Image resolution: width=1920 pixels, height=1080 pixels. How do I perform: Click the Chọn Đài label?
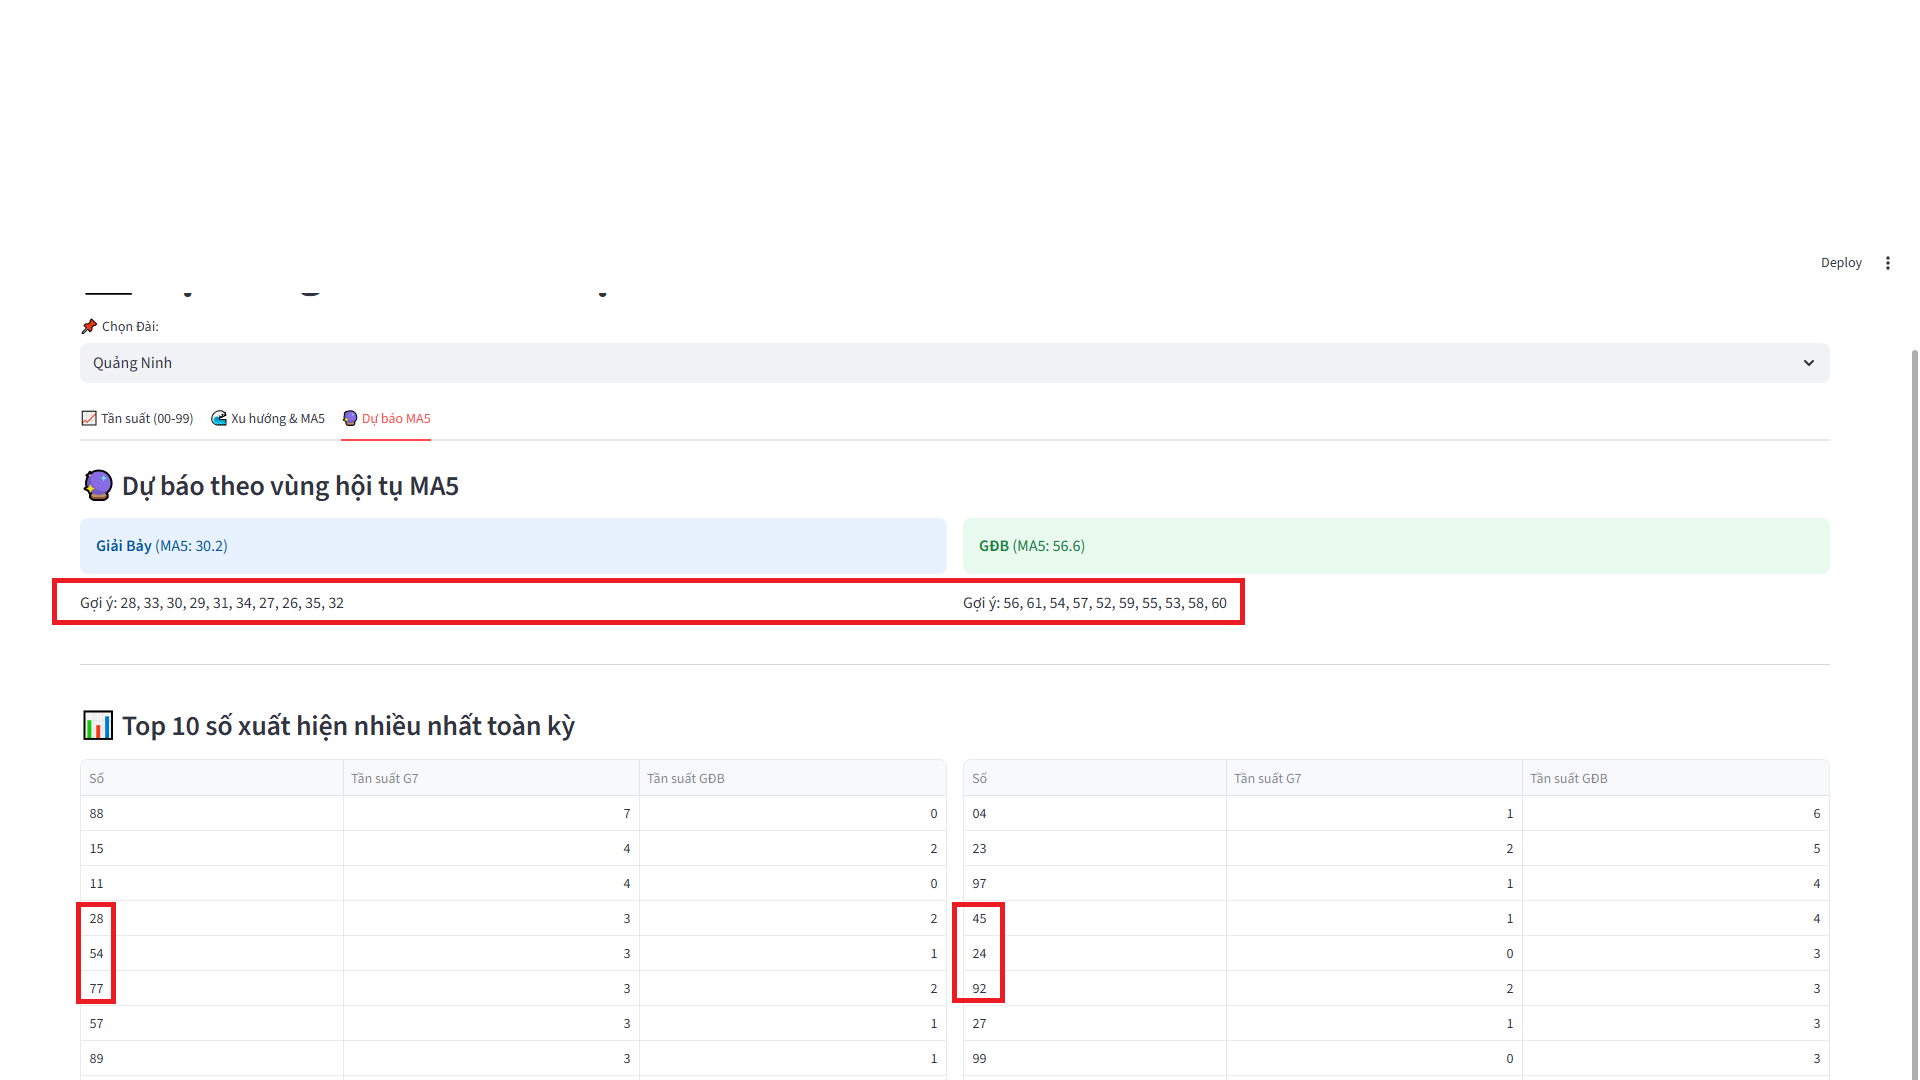click(x=130, y=326)
